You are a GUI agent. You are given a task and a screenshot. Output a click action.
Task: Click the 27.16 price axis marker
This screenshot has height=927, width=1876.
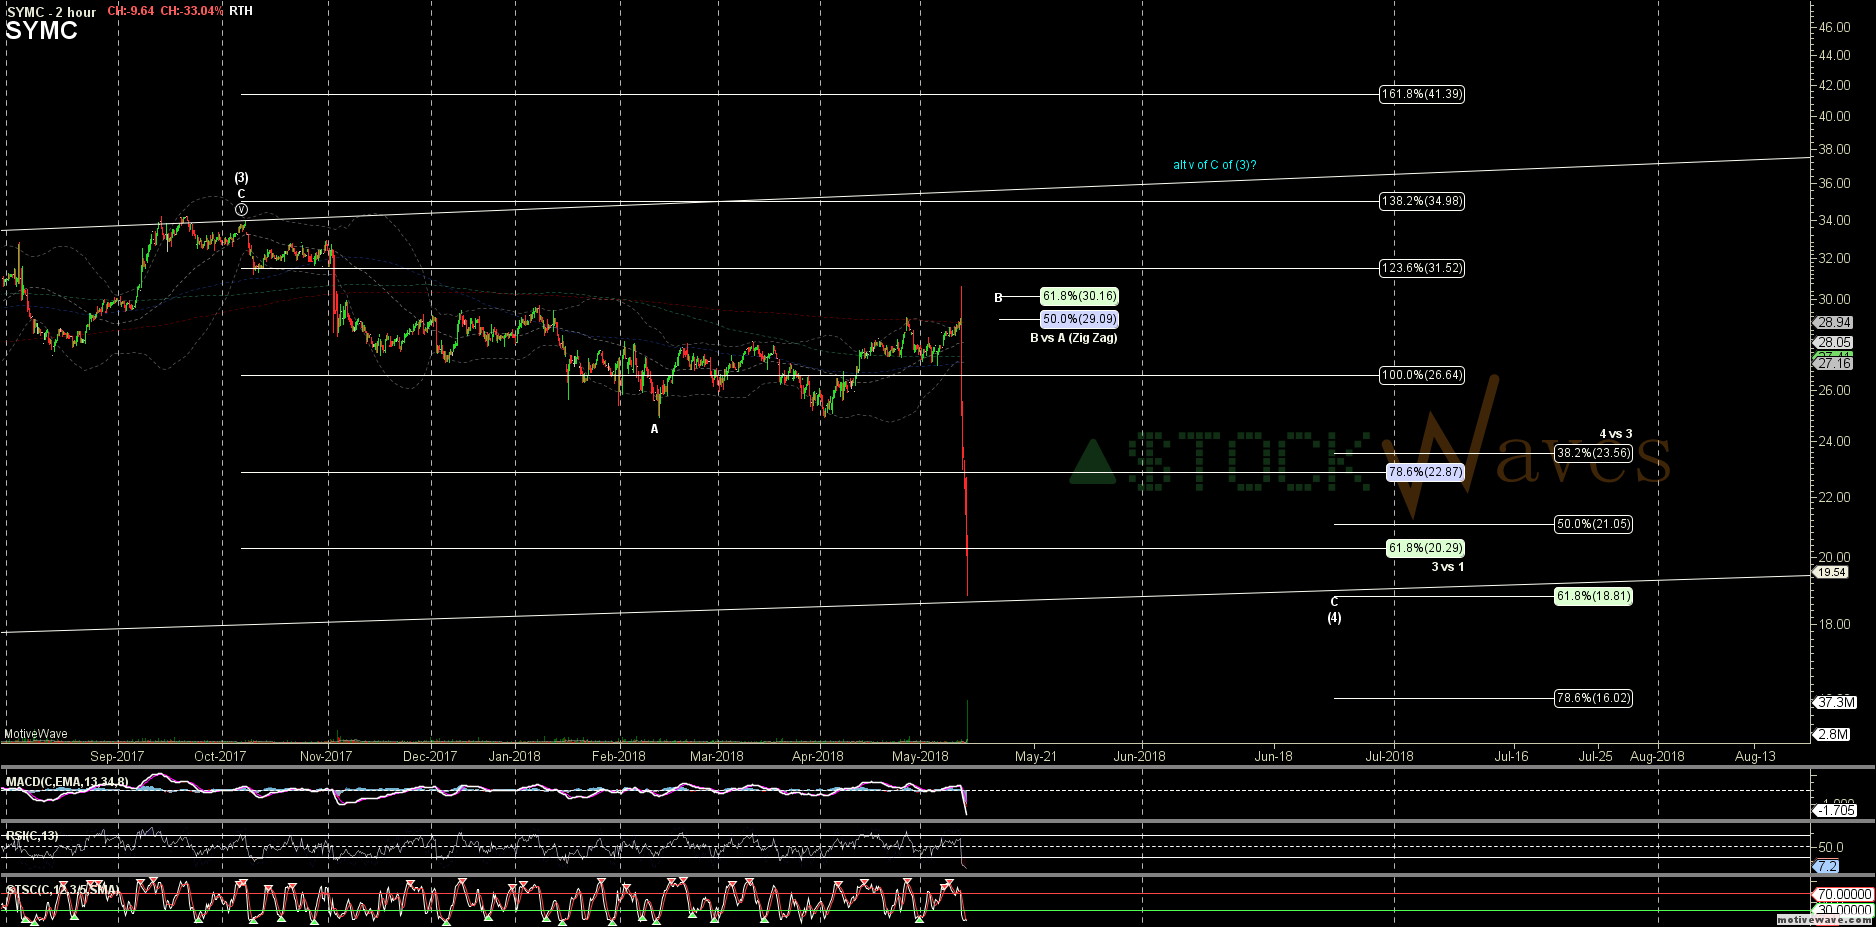coord(1834,364)
